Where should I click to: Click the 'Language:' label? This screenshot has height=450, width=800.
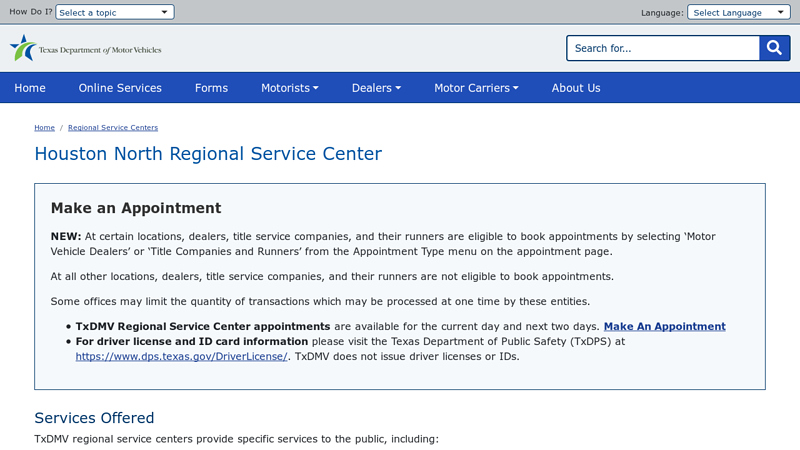[662, 13]
